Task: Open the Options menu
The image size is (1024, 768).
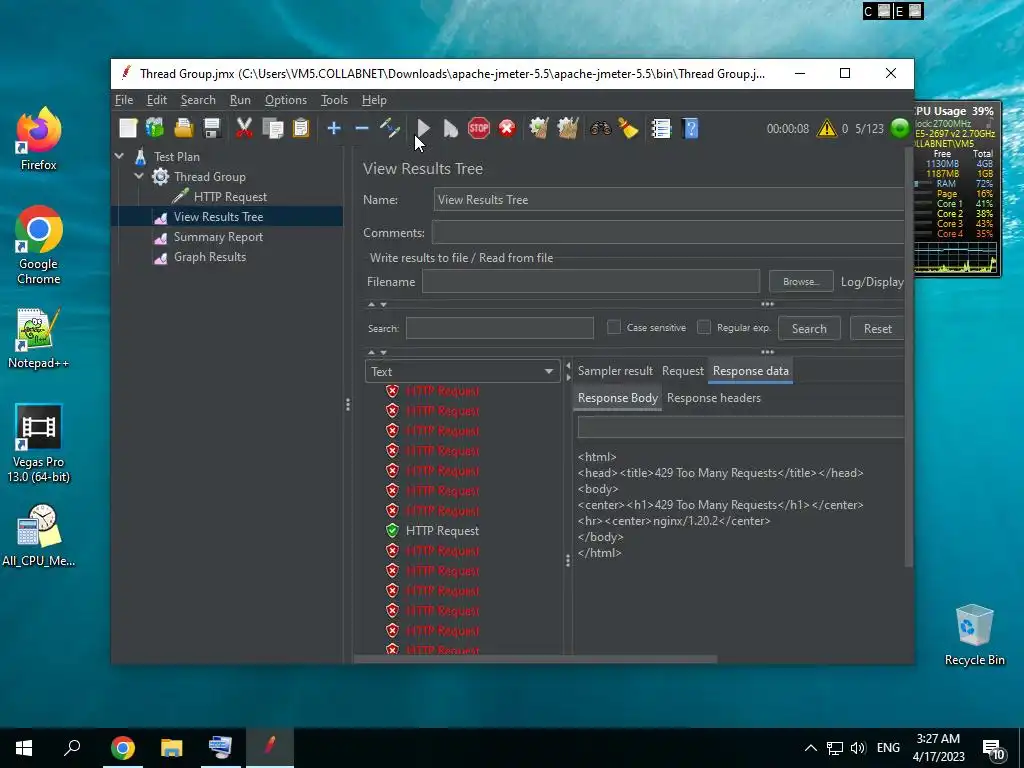Action: pos(285,100)
